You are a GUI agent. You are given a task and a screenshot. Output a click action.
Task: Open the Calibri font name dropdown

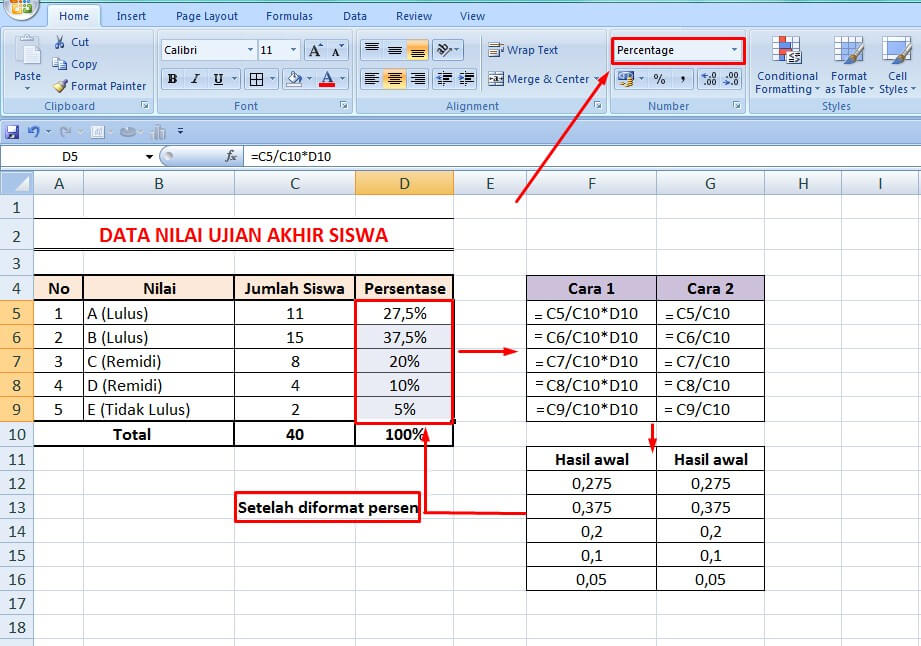251,50
